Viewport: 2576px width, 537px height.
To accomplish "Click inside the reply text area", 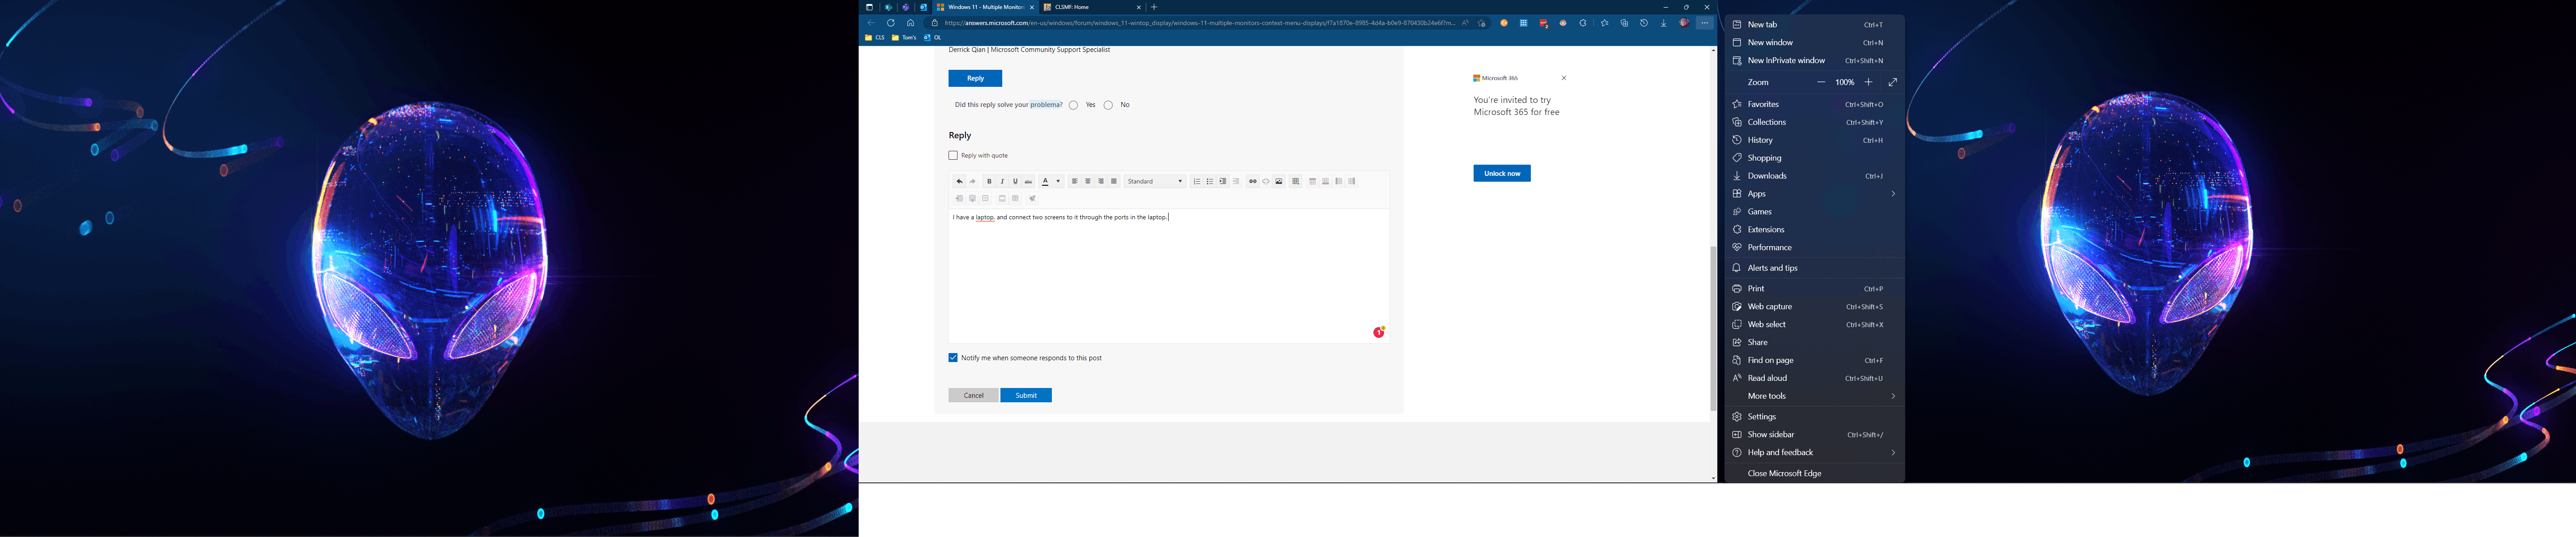I will (x=1168, y=275).
